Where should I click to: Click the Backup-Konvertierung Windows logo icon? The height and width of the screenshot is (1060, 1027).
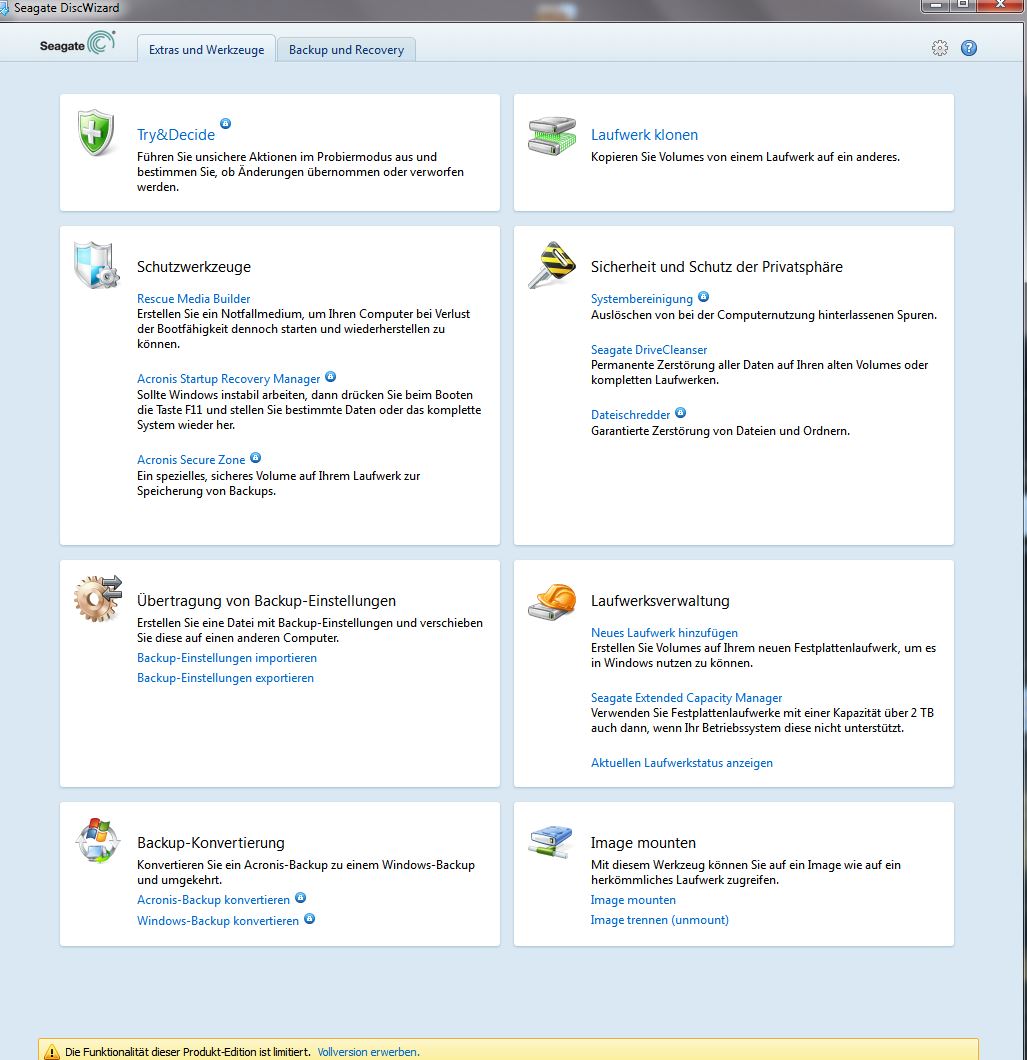point(98,840)
